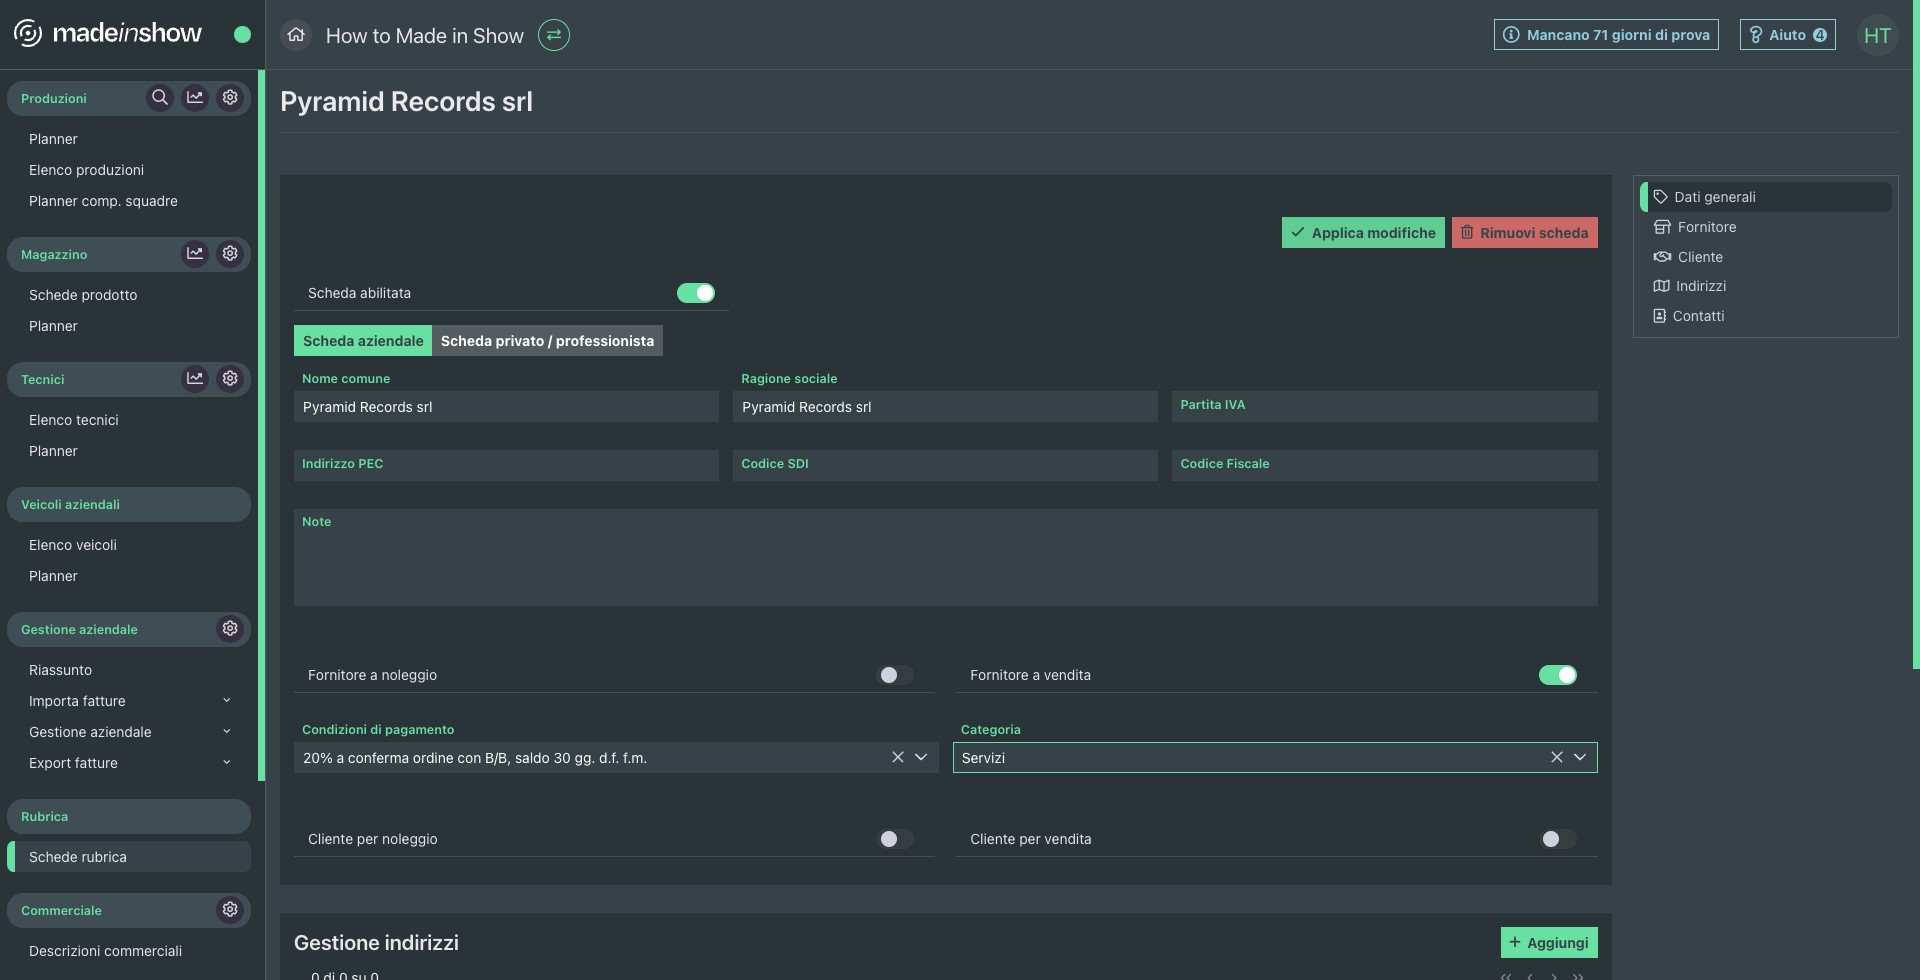Click the Rubrica section header
This screenshot has height=980, width=1920.
(x=129, y=816)
